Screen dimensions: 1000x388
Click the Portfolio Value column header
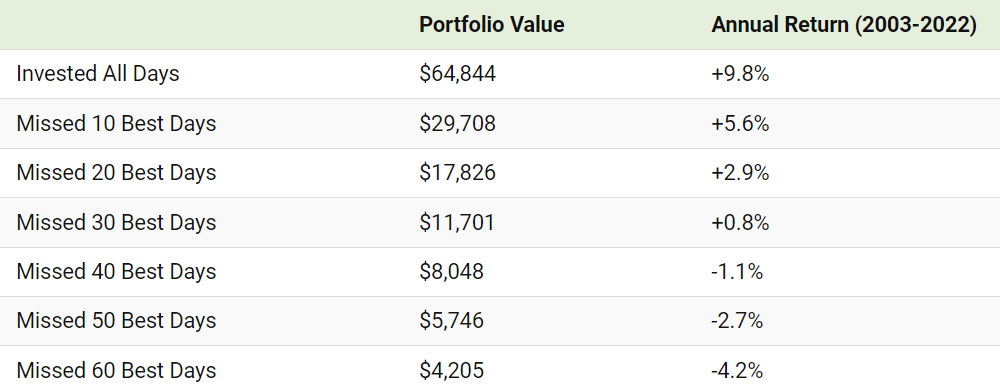coord(492,24)
